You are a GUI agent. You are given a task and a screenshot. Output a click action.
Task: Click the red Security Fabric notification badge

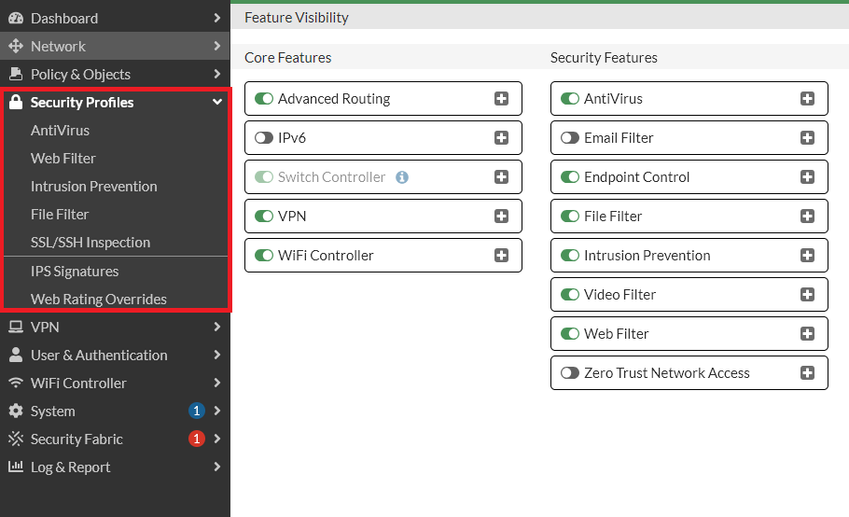pyautogui.click(x=197, y=439)
